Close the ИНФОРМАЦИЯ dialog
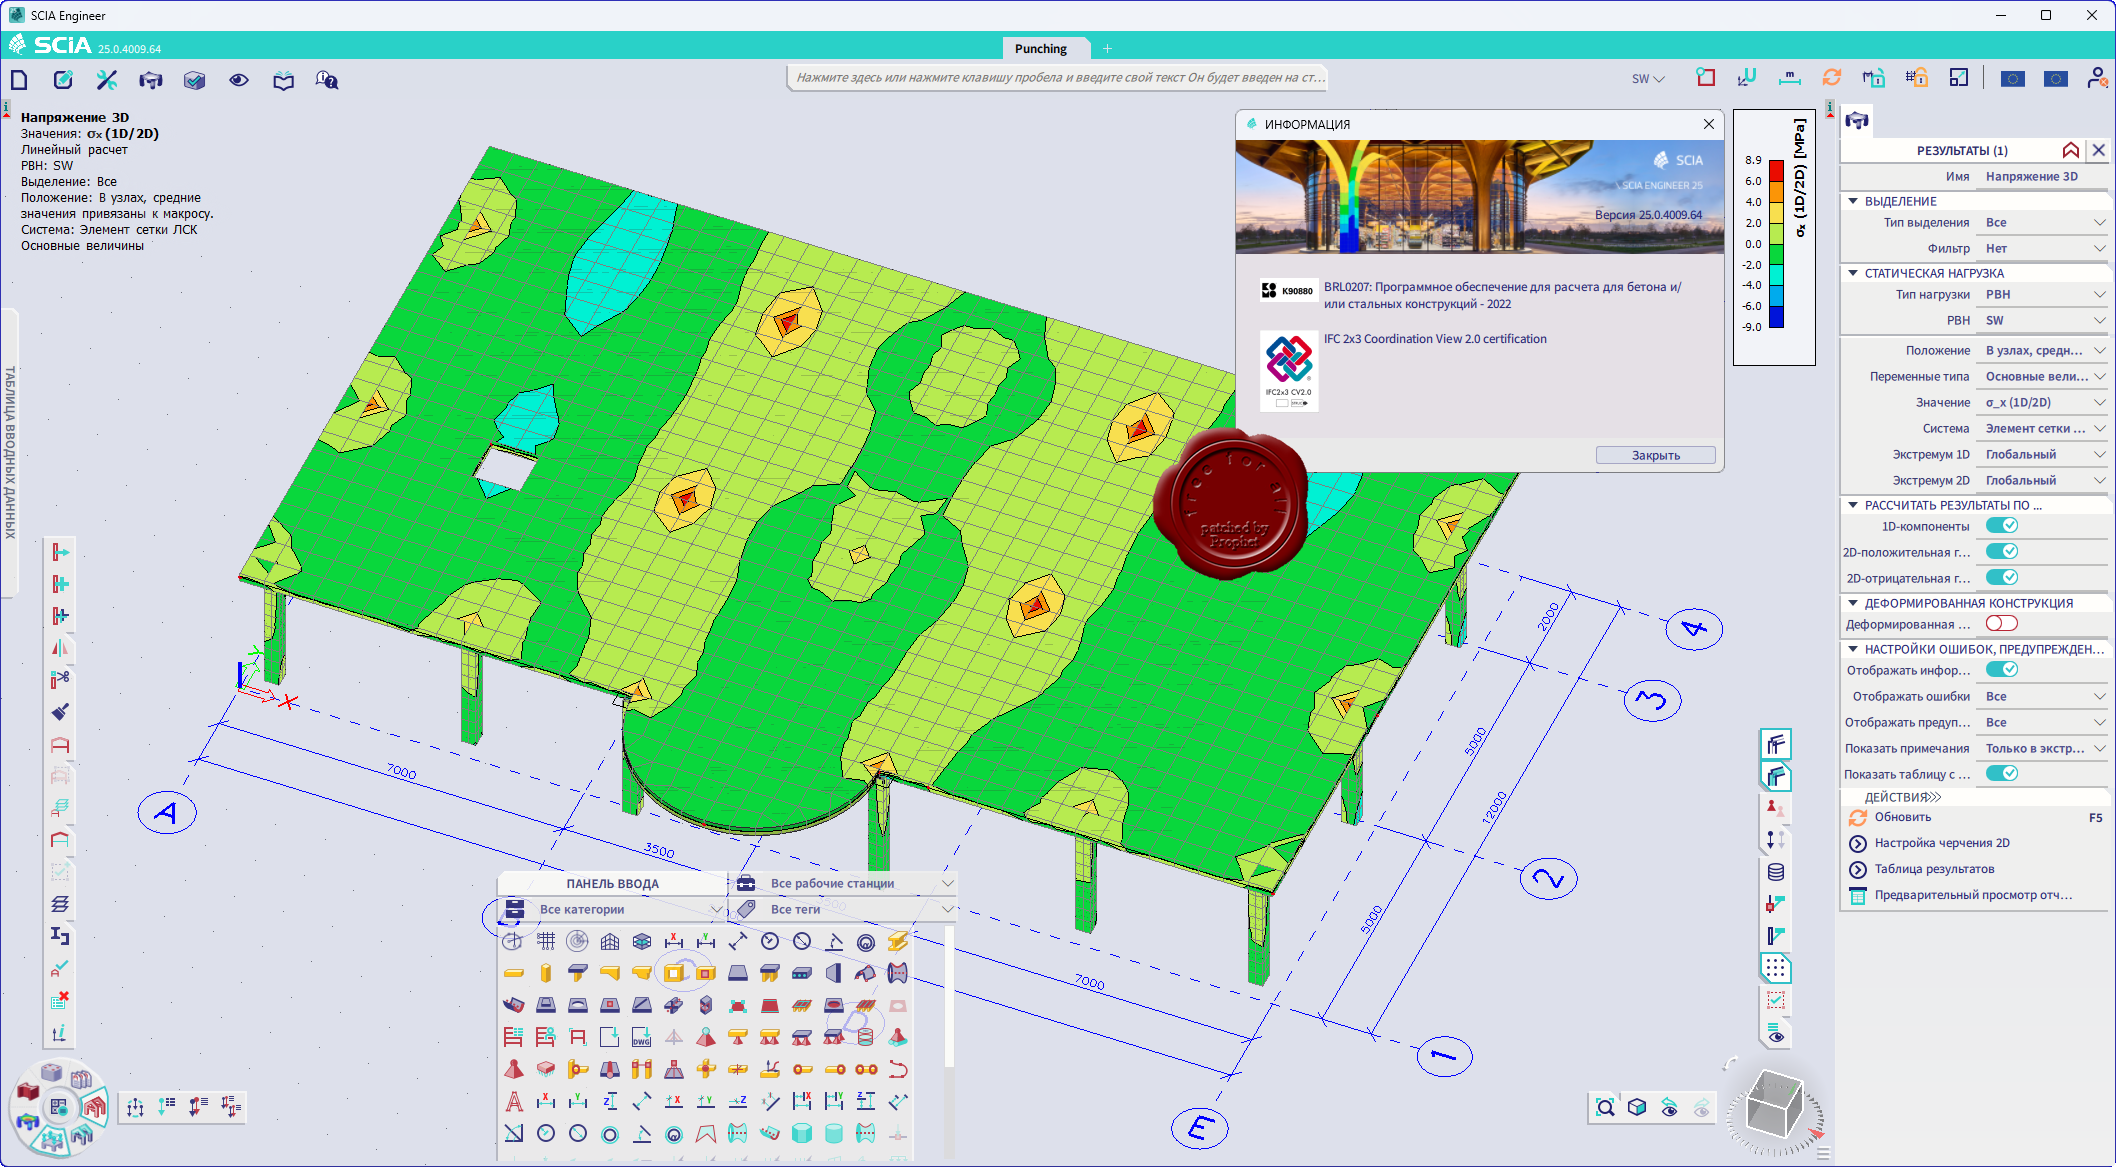The image size is (2116, 1167). [1709, 124]
